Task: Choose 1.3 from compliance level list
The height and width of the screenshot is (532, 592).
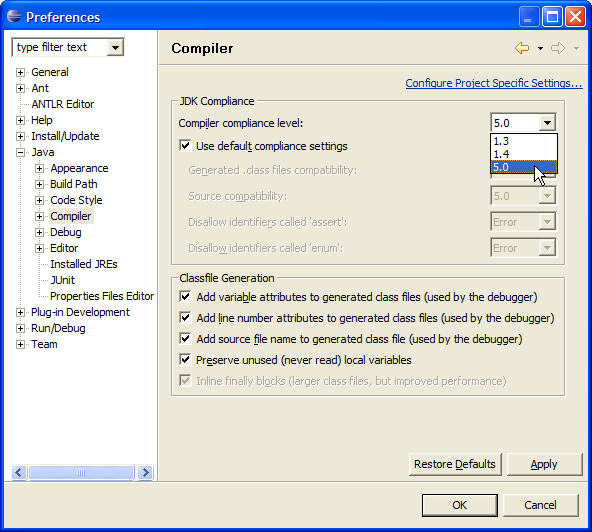Action: (x=524, y=141)
